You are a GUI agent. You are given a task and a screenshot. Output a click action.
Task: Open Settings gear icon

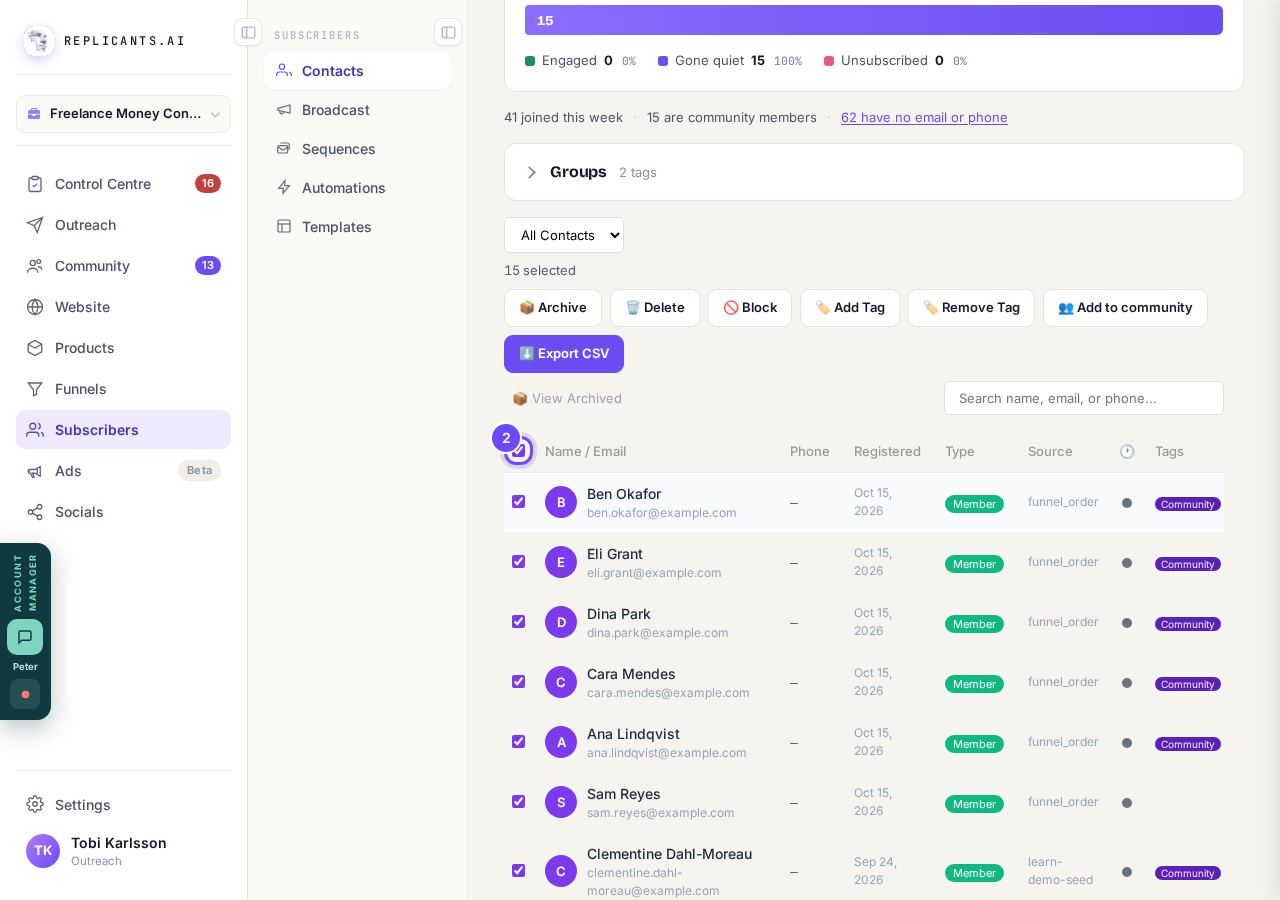[x=35, y=805]
